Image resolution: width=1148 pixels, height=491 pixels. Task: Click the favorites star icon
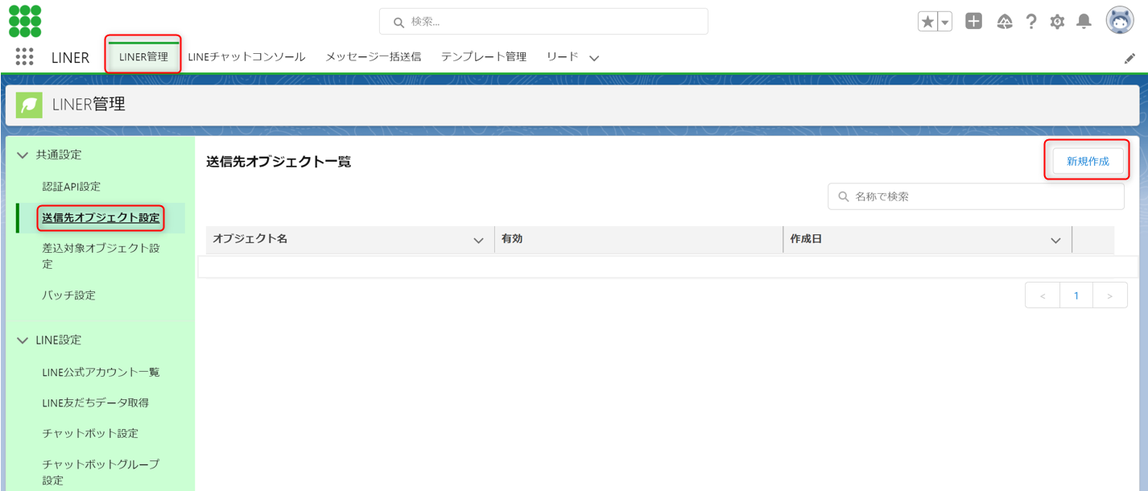(928, 22)
